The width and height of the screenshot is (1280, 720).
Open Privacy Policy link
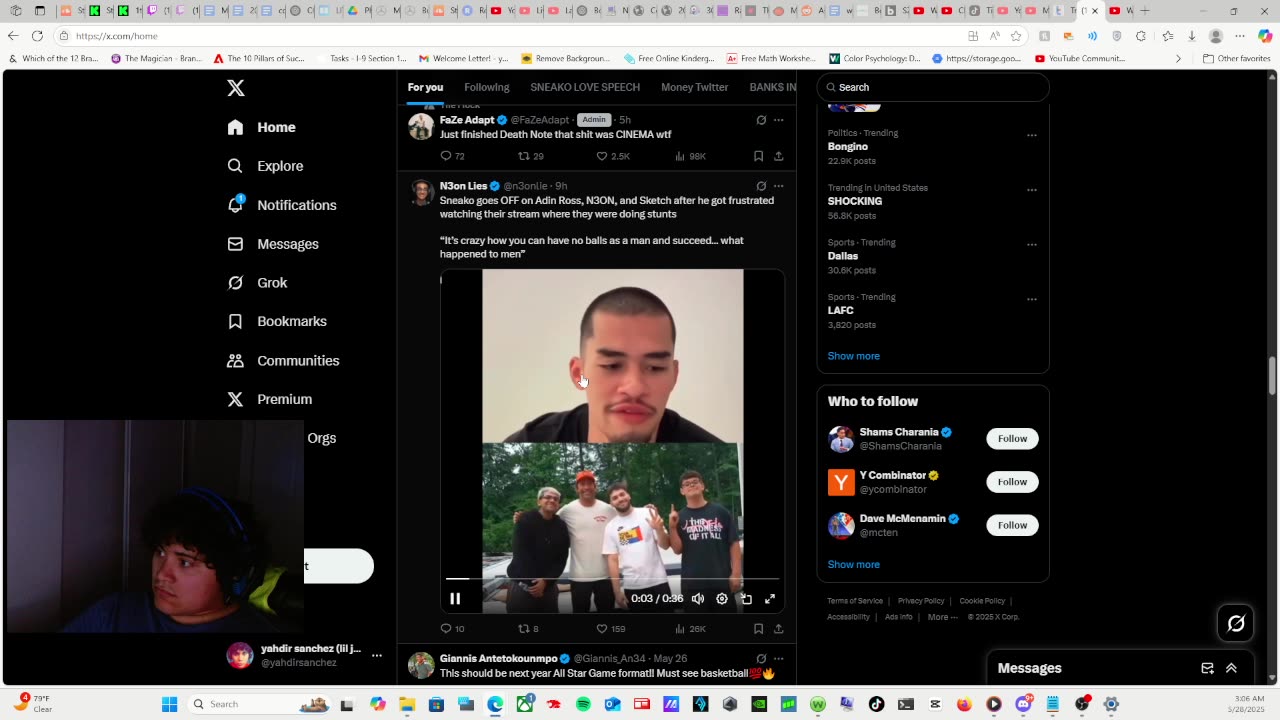coord(921,601)
